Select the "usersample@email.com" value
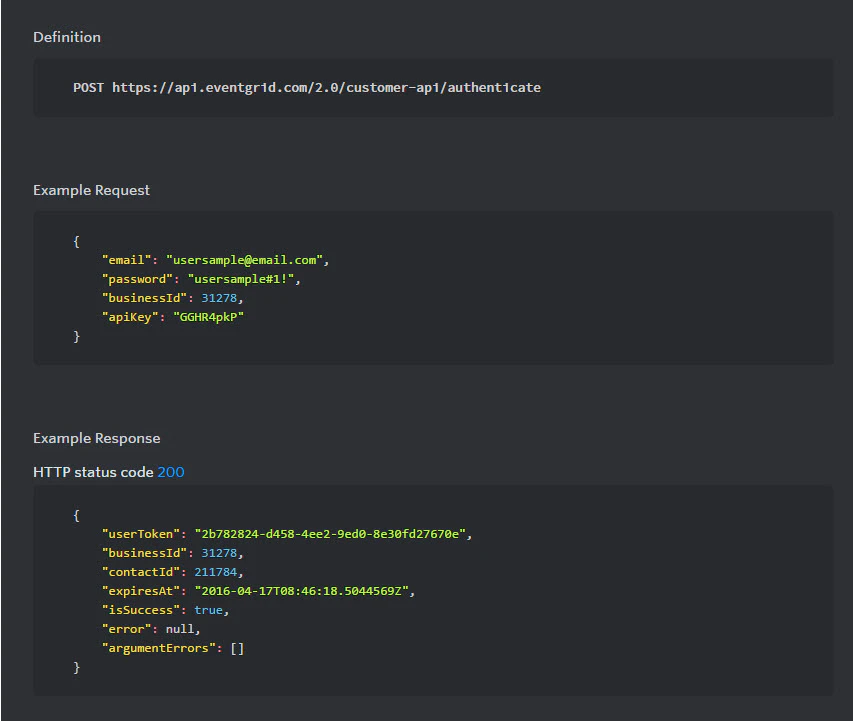This screenshot has width=853, height=721. point(244,260)
